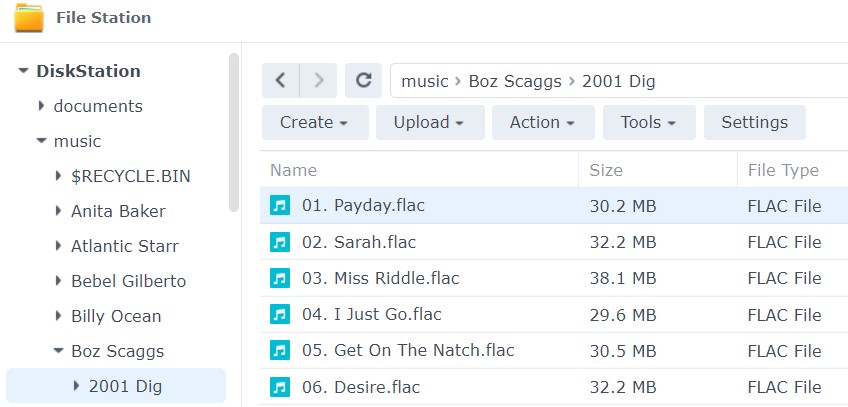
Task: Refresh the current folder listing
Action: 363,81
